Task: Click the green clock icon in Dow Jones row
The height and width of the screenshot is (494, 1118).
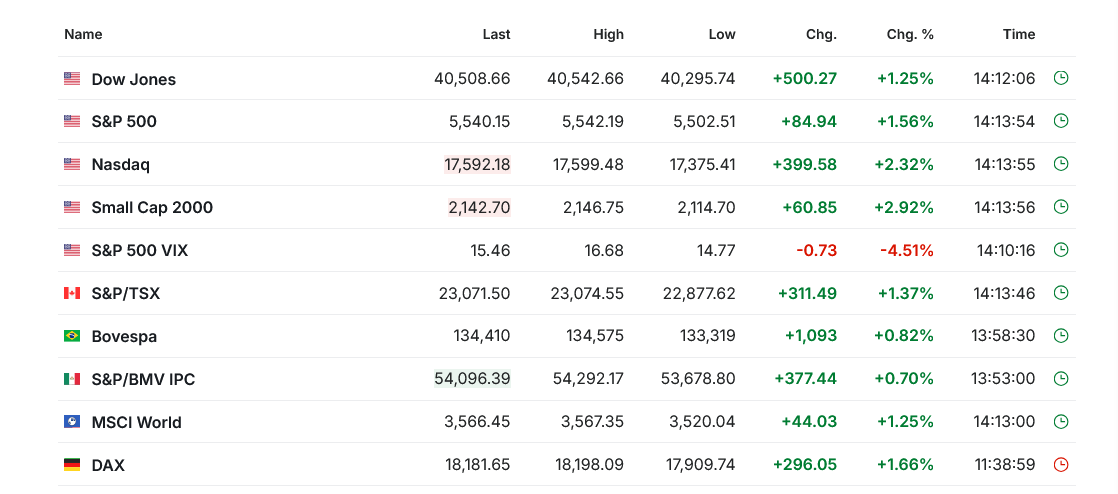Action: pyautogui.click(x=1061, y=78)
